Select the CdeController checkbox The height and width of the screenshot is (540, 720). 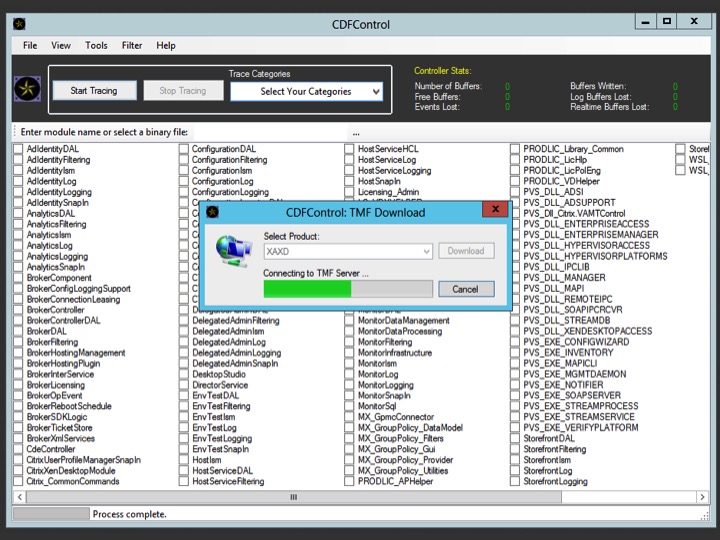18,450
